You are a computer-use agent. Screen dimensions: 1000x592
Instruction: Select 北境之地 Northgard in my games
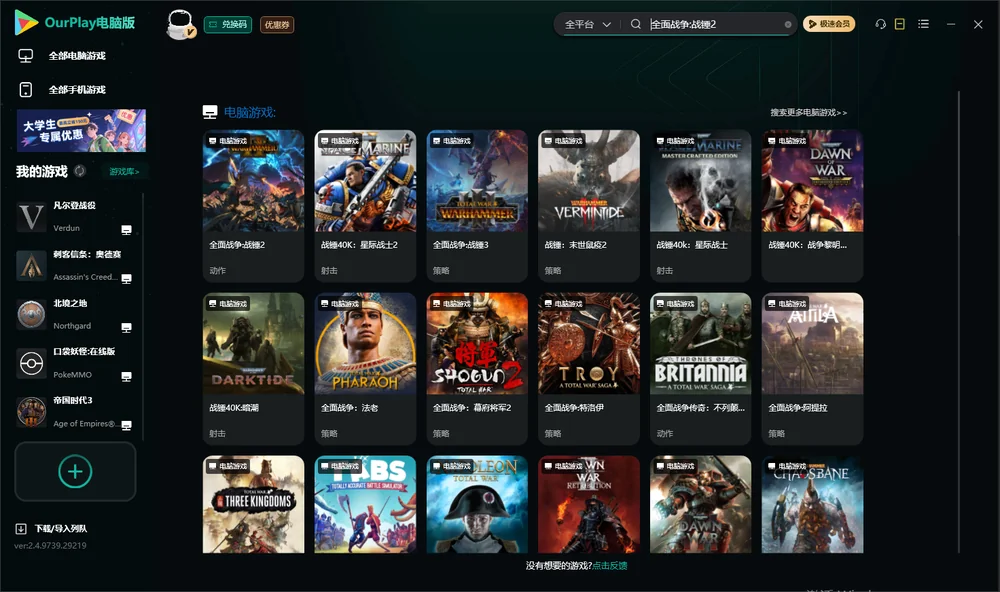(x=75, y=314)
